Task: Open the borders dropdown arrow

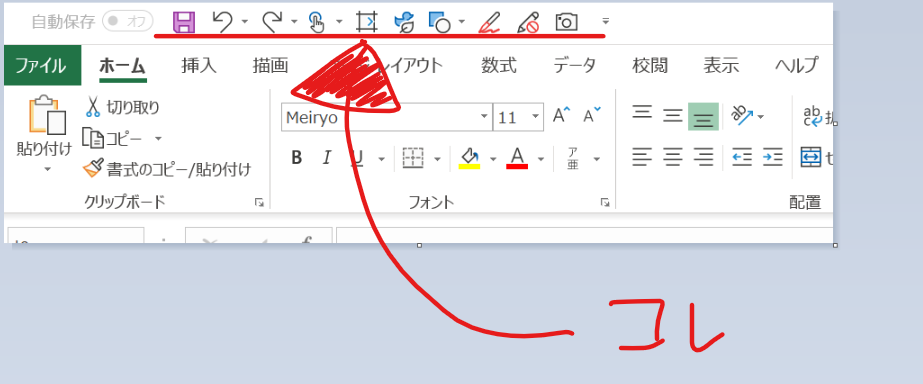Action: pyautogui.click(x=437, y=158)
